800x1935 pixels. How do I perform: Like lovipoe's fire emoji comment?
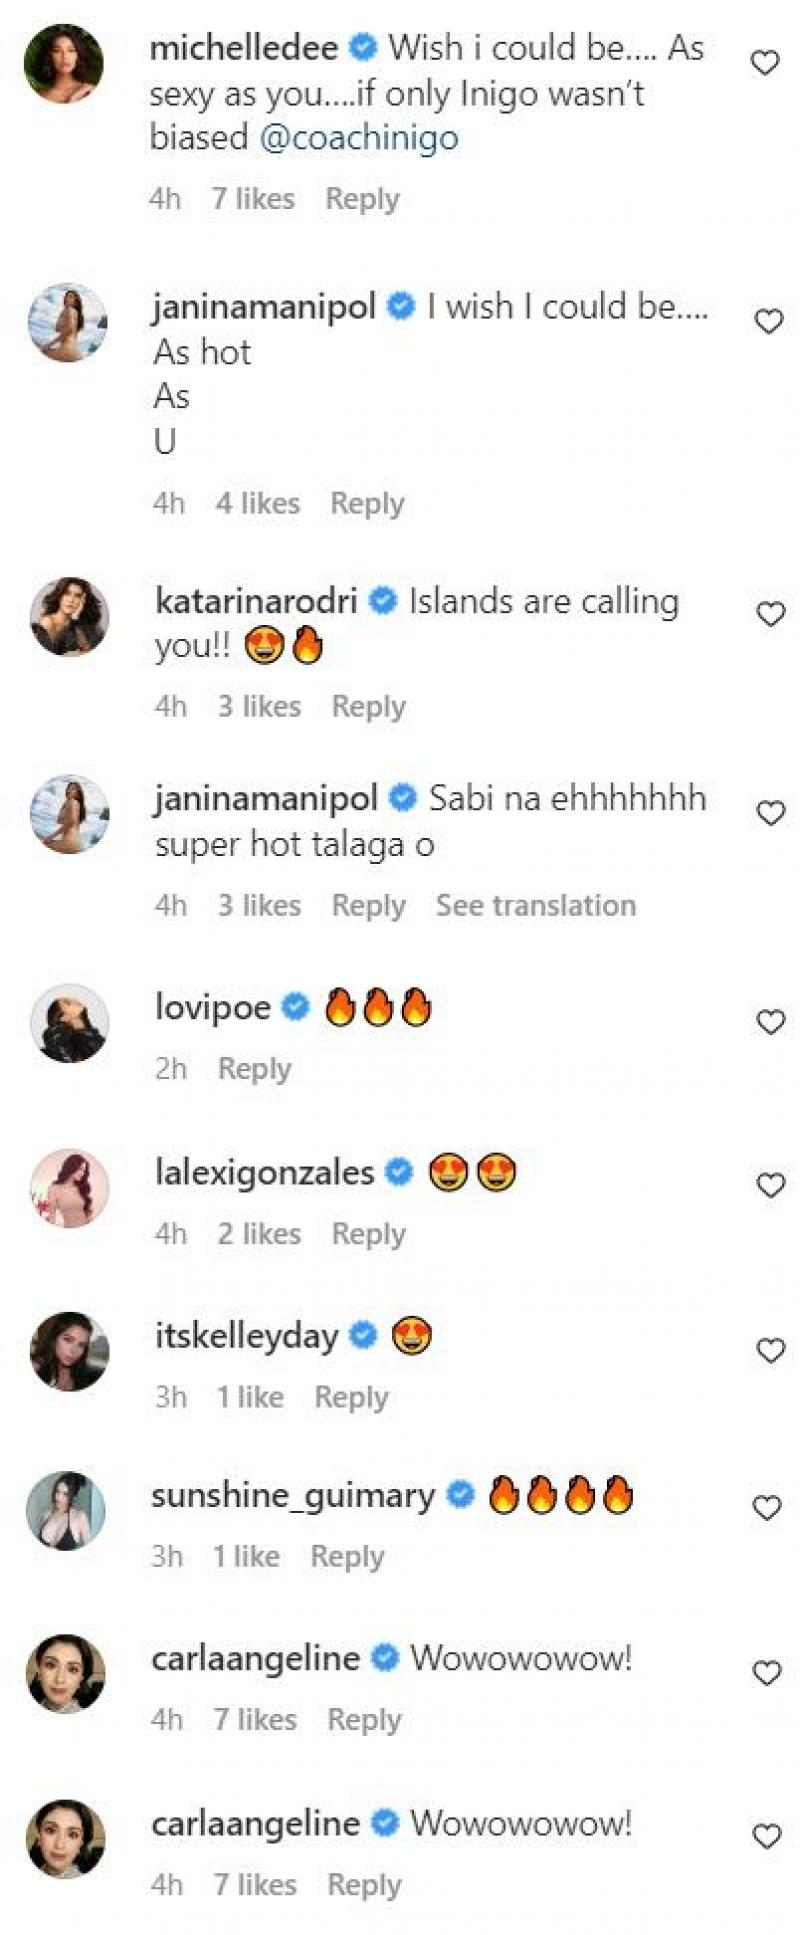tap(771, 1022)
